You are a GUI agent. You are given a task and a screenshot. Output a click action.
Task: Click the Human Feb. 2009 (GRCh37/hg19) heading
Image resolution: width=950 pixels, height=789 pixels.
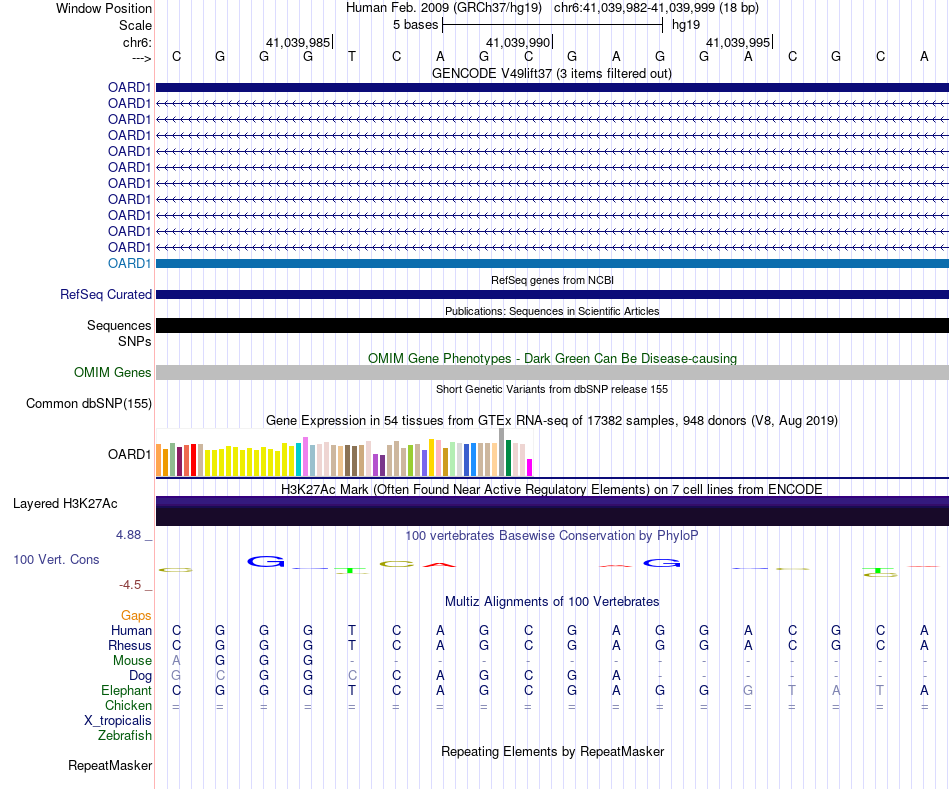[x=446, y=8]
